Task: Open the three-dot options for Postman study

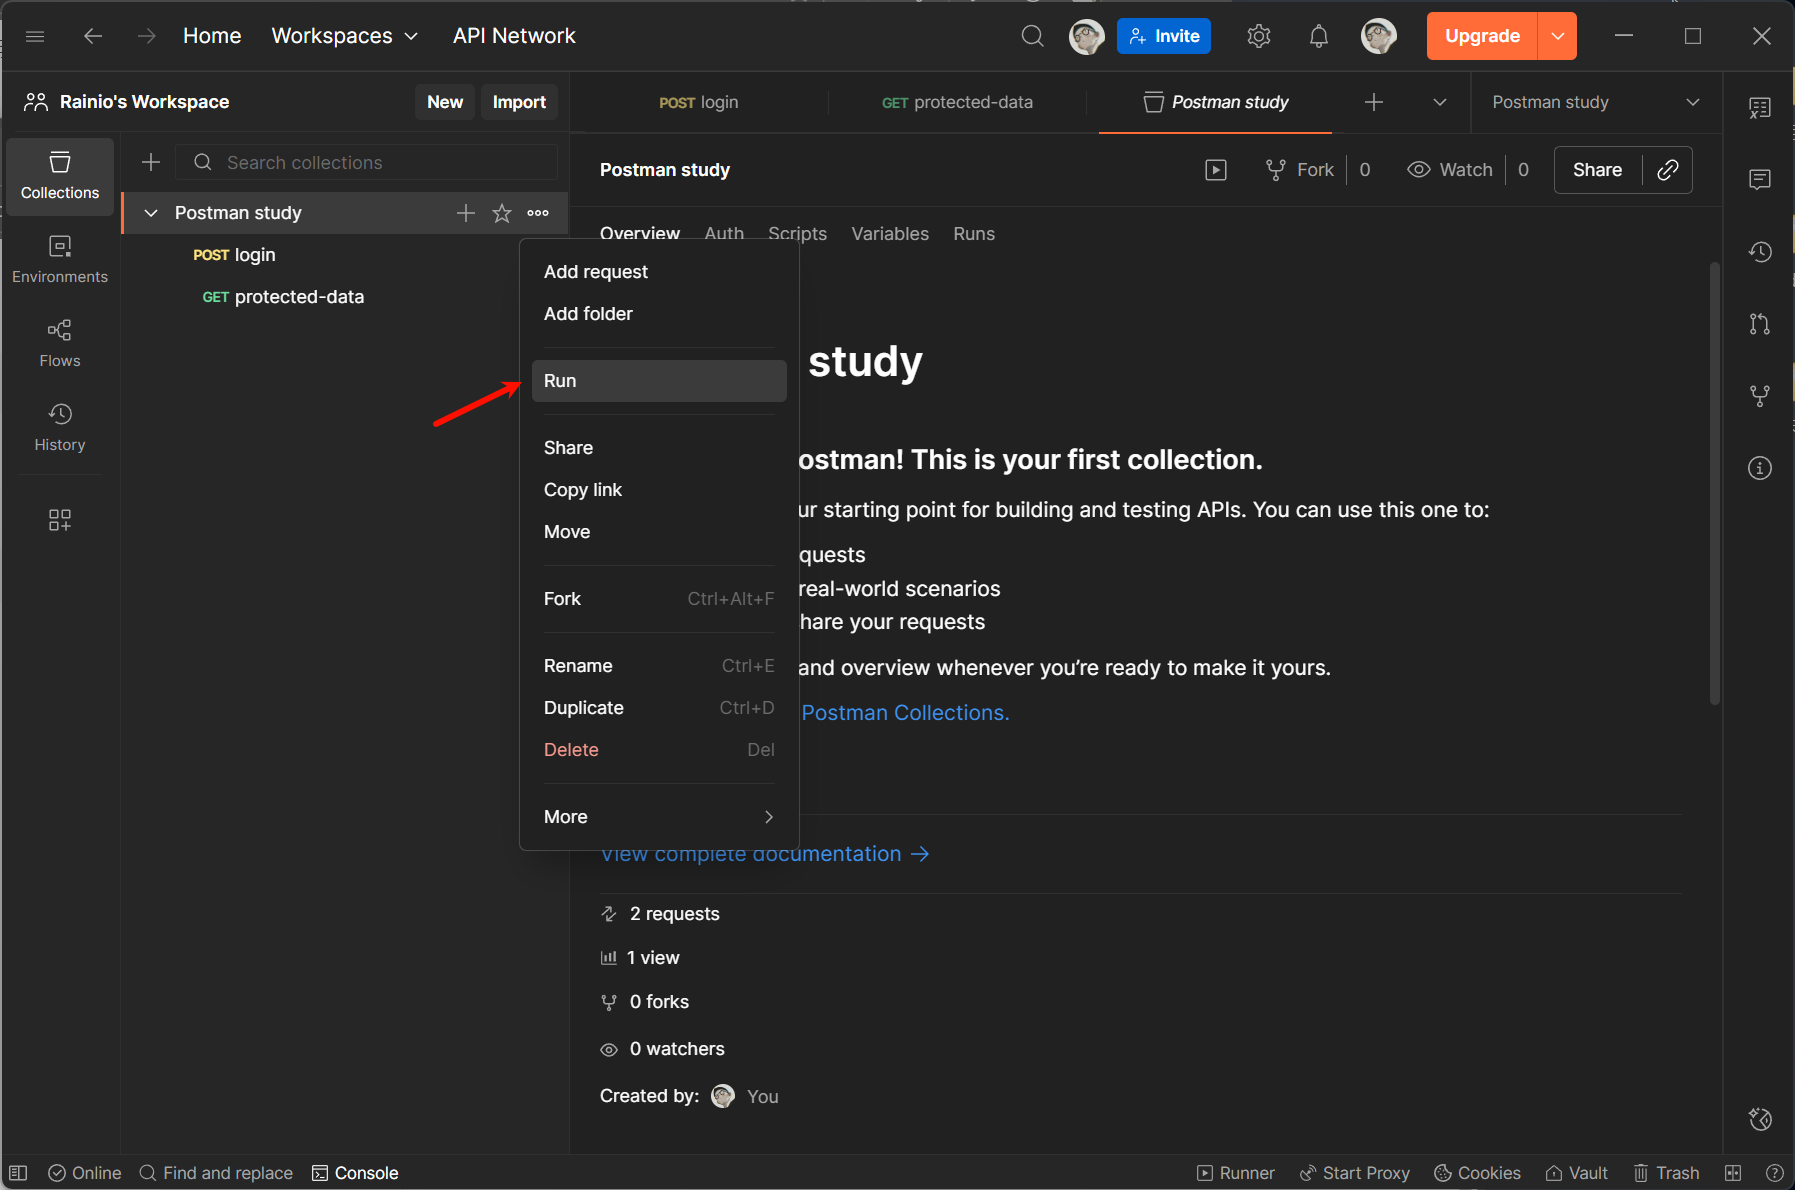Action: click(538, 213)
